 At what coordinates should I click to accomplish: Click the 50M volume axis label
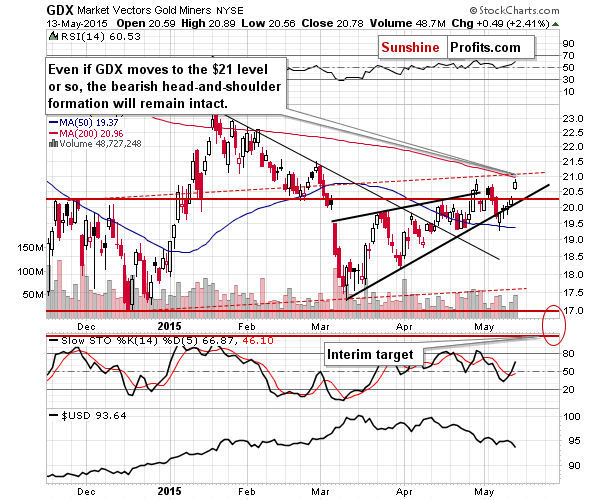click(33, 295)
